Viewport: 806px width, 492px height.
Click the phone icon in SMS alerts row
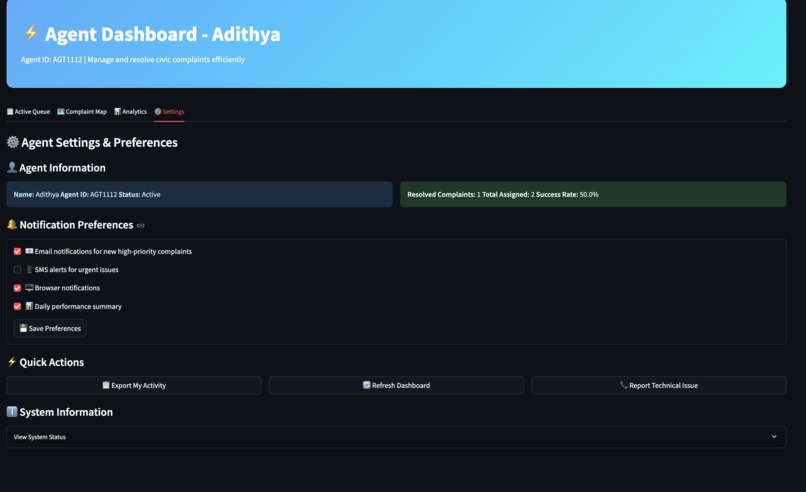click(29, 269)
